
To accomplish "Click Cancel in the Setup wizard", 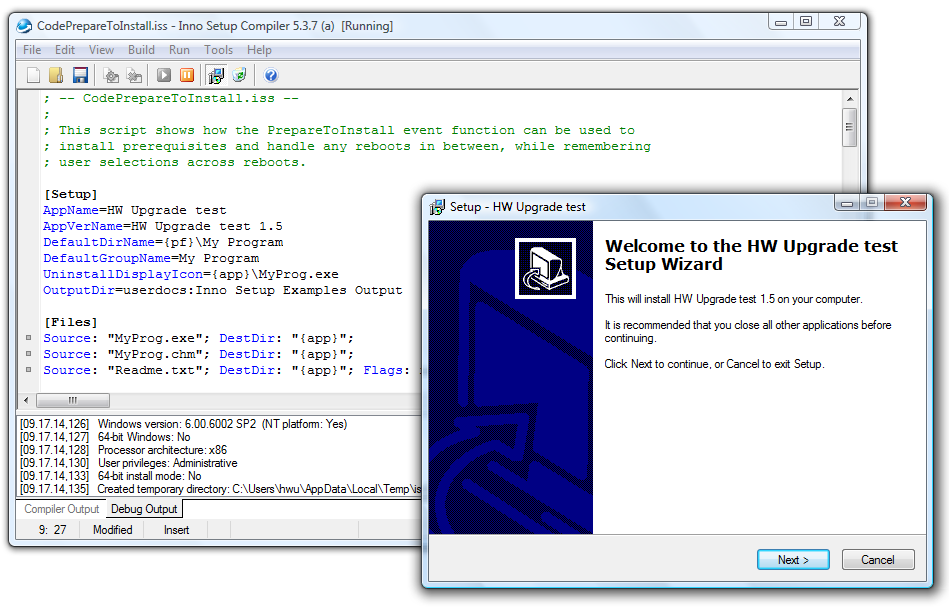I will coord(878,560).
